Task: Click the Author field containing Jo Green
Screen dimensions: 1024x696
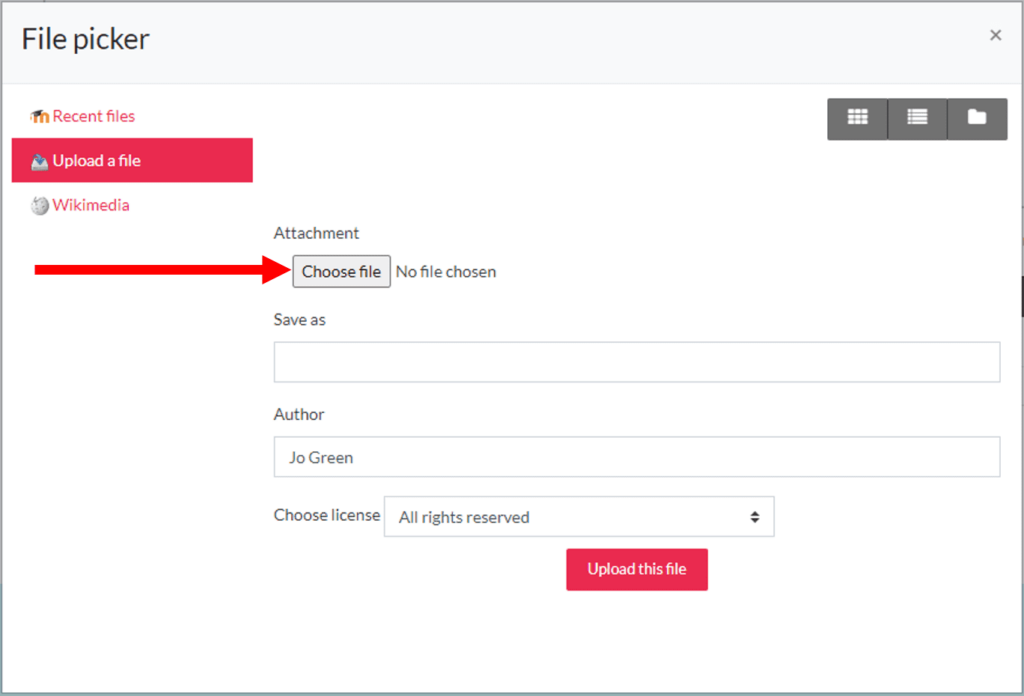Action: click(x=636, y=457)
